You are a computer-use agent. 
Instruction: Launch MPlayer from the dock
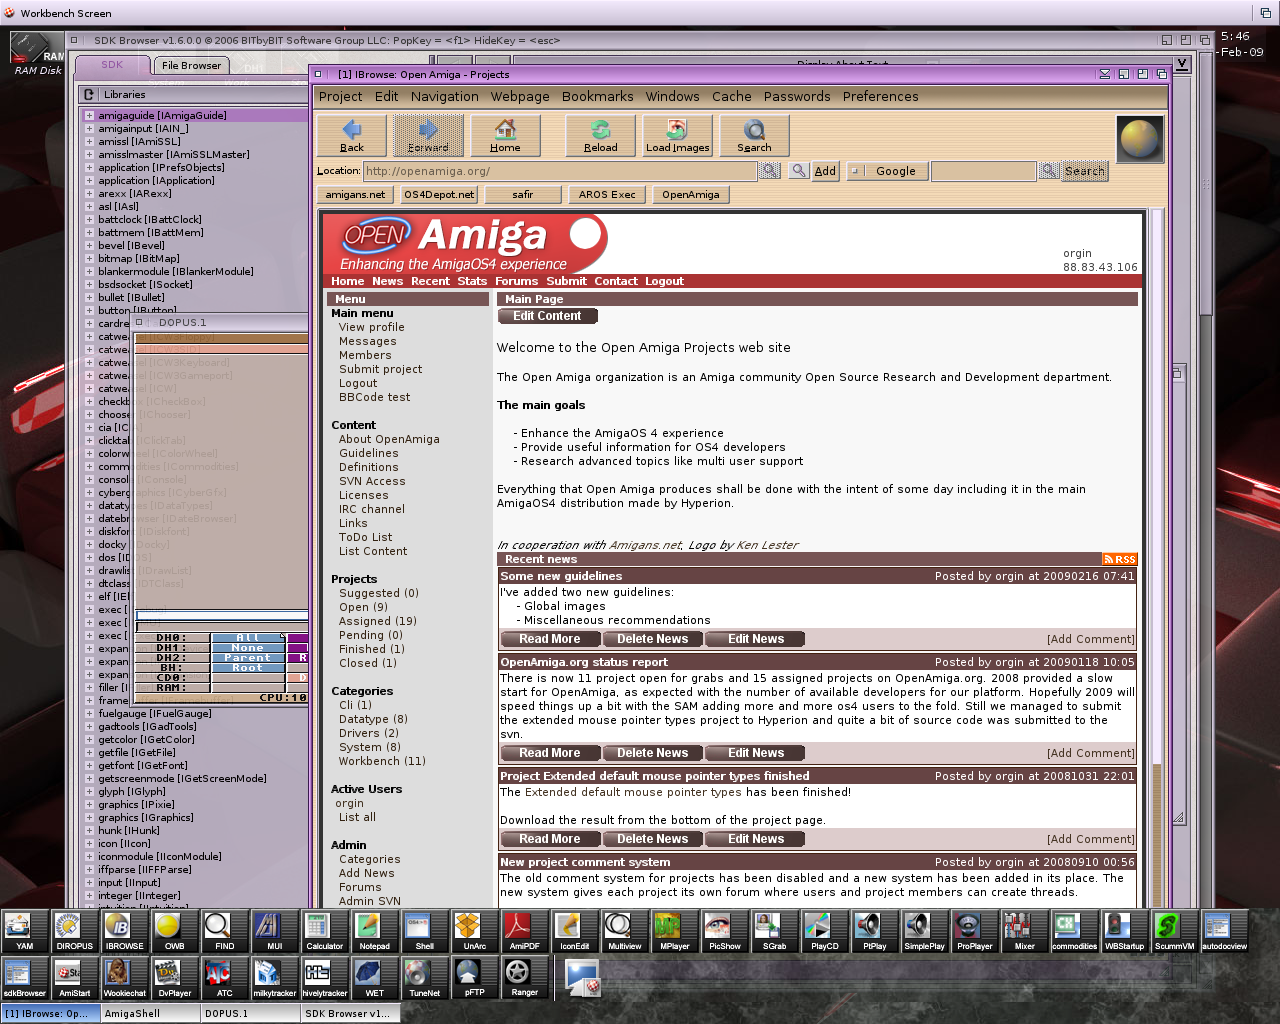tap(675, 932)
